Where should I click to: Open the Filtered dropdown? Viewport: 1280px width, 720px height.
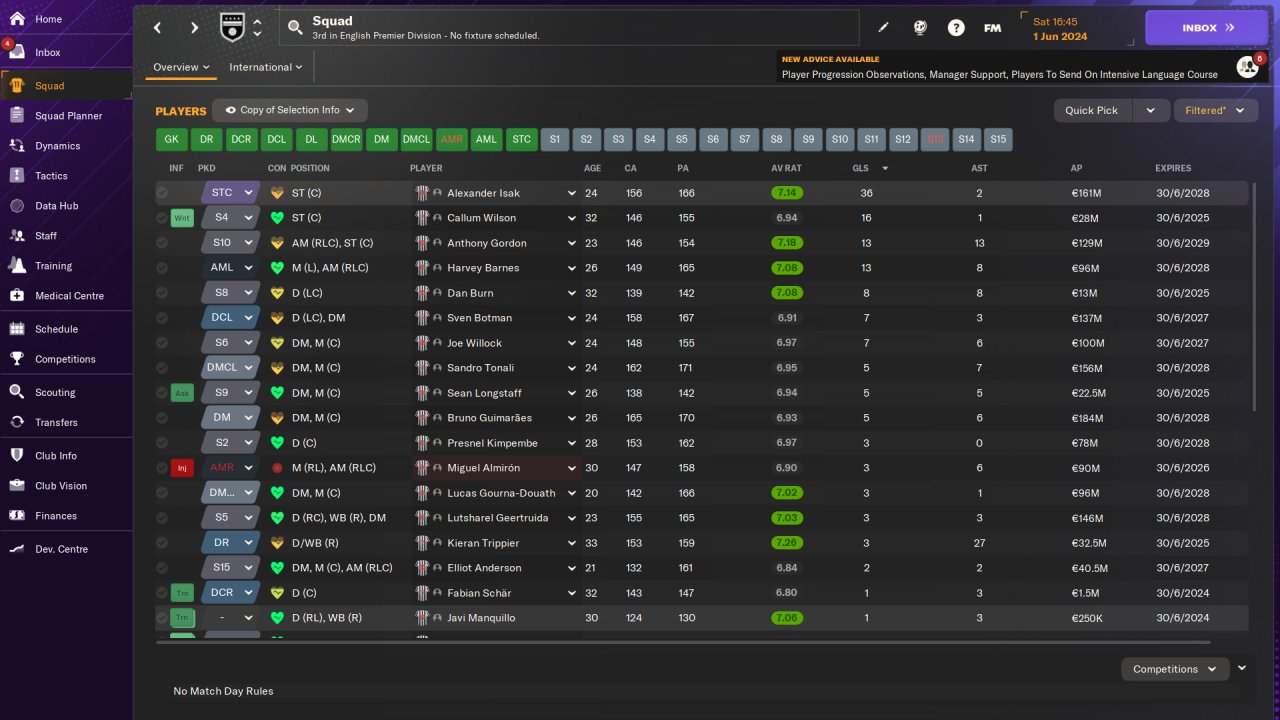(x=1215, y=110)
